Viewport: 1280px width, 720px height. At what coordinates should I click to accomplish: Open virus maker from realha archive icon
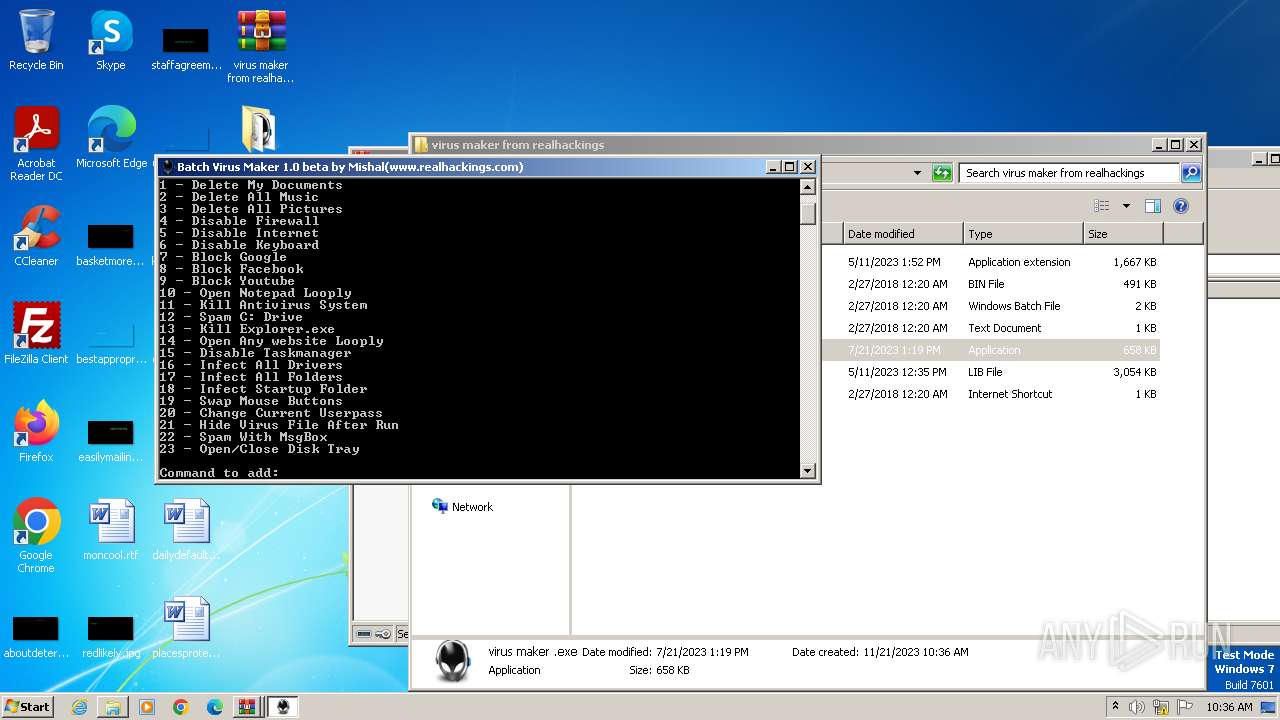point(261,46)
